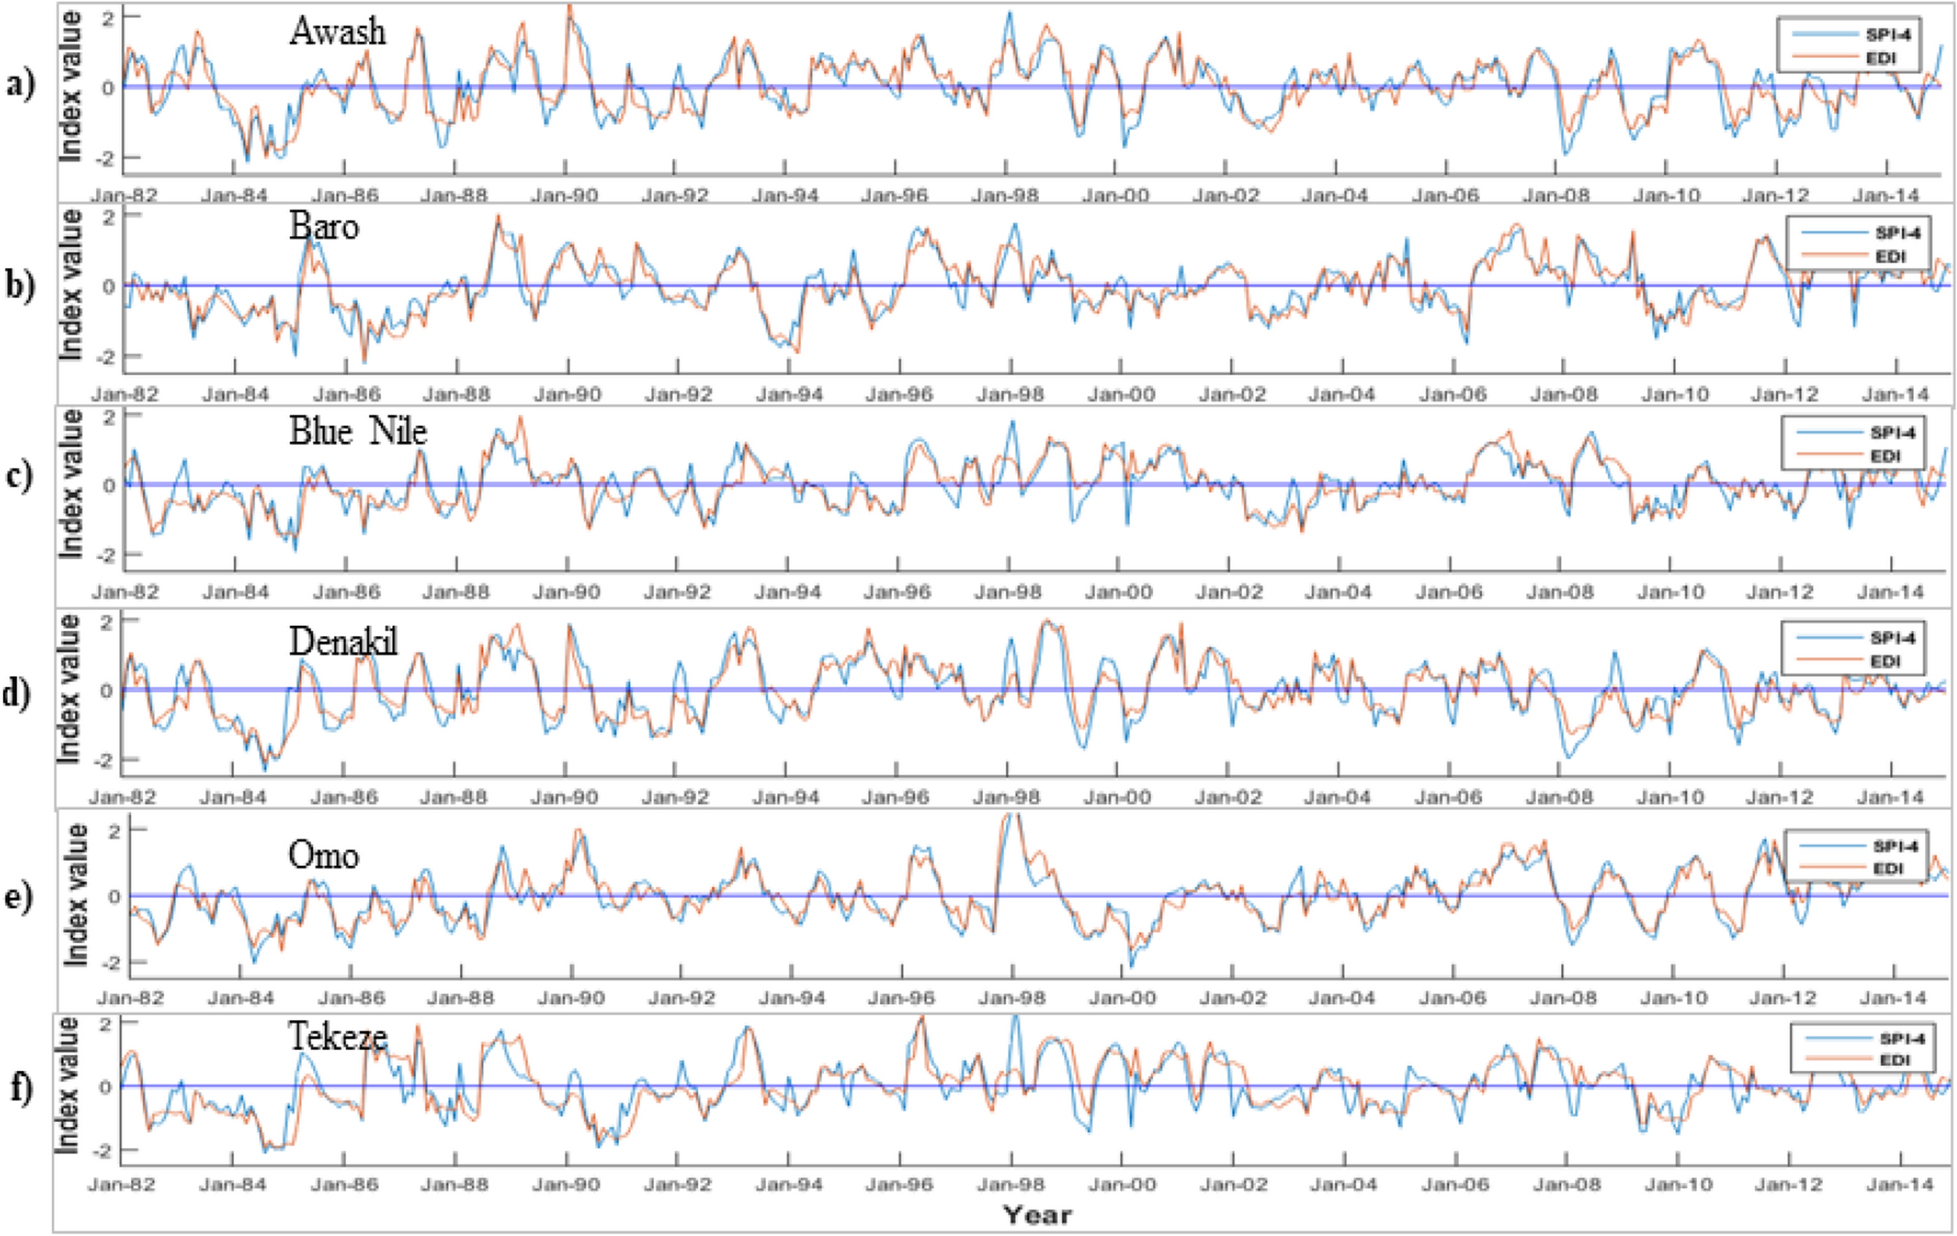This screenshot has width=1957, height=1236.
Task: Click the 'Year' x-axis label
Action: pyautogui.click(x=1037, y=1215)
